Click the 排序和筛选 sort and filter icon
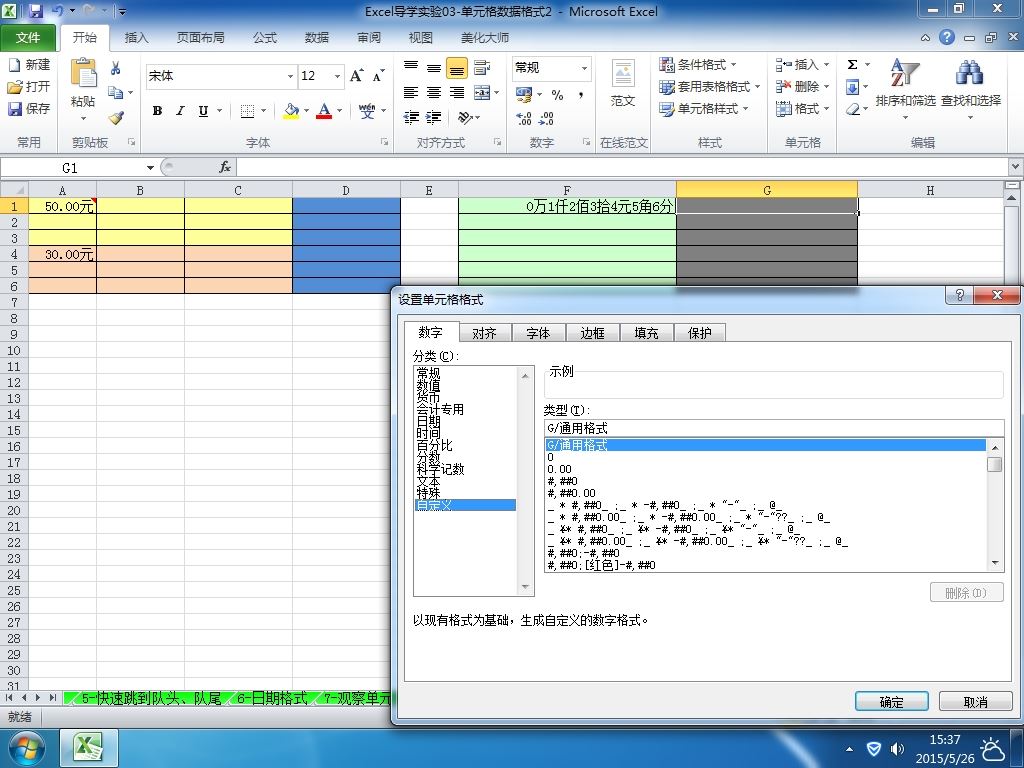This screenshot has width=1024, height=768. pos(905,73)
